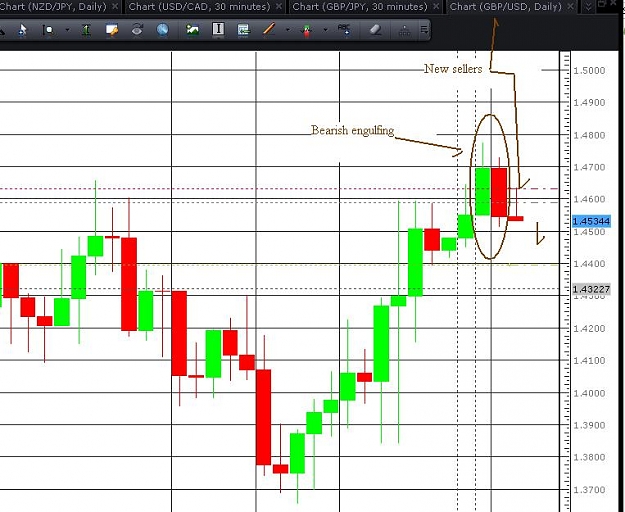The width and height of the screenshot is (625, 512).
Task: Click the 1.4000 price axis label
Action: click(589, 393)
